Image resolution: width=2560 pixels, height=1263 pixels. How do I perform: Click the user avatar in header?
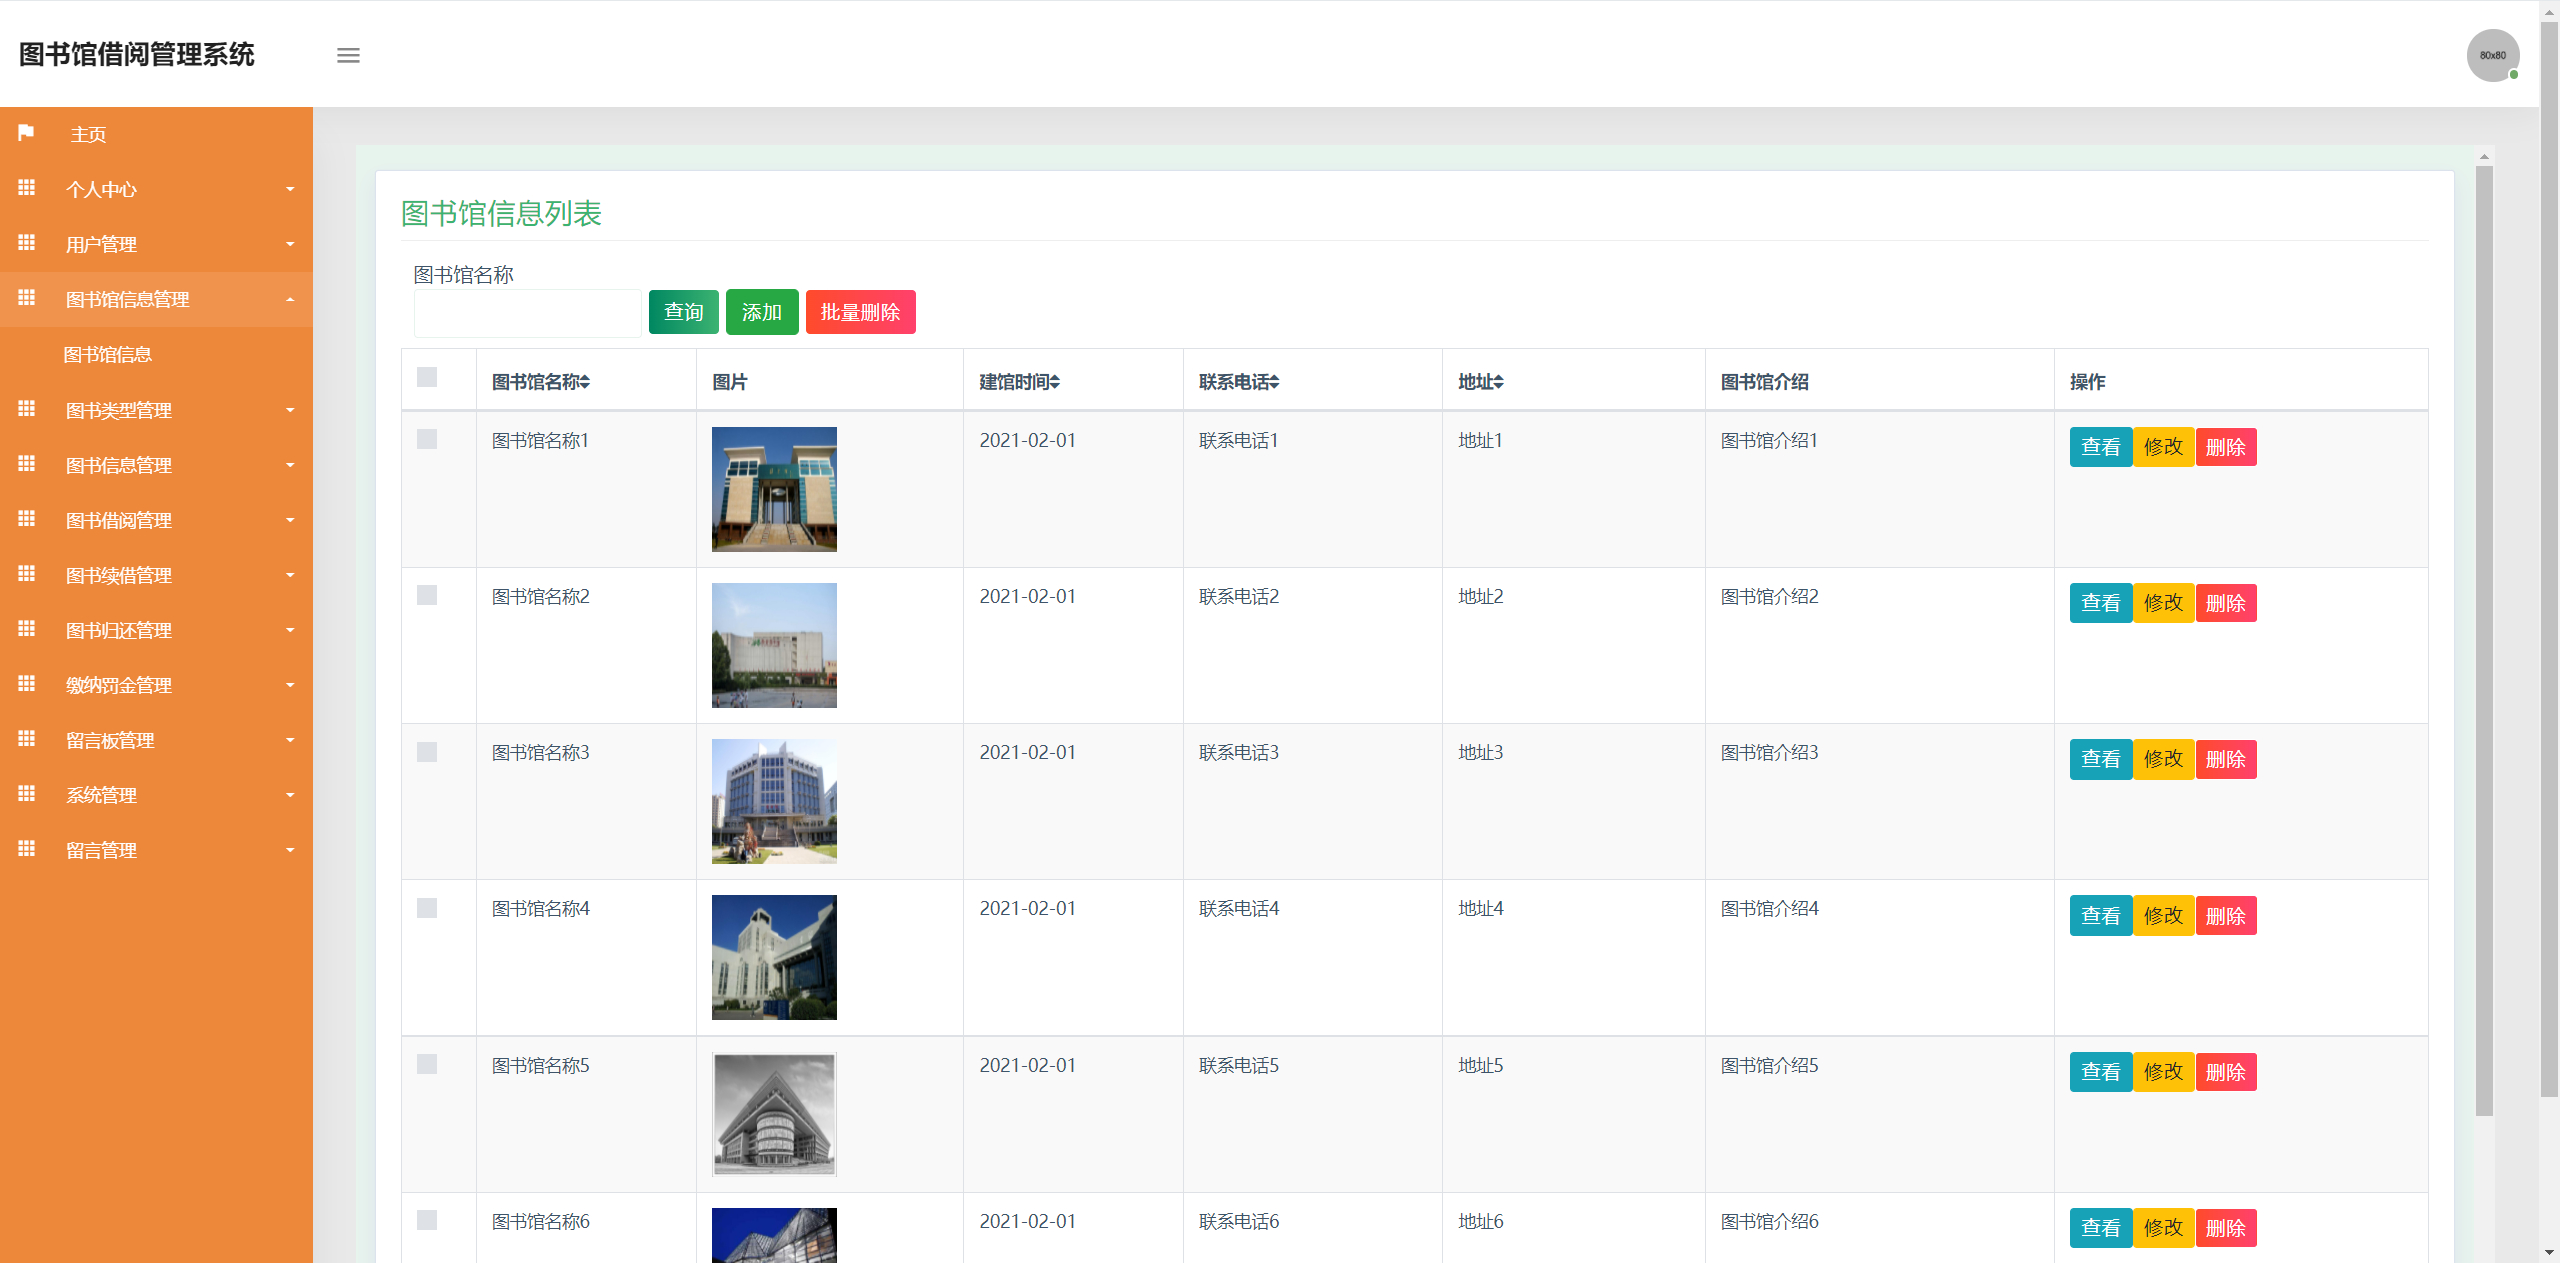point(2492,55)
